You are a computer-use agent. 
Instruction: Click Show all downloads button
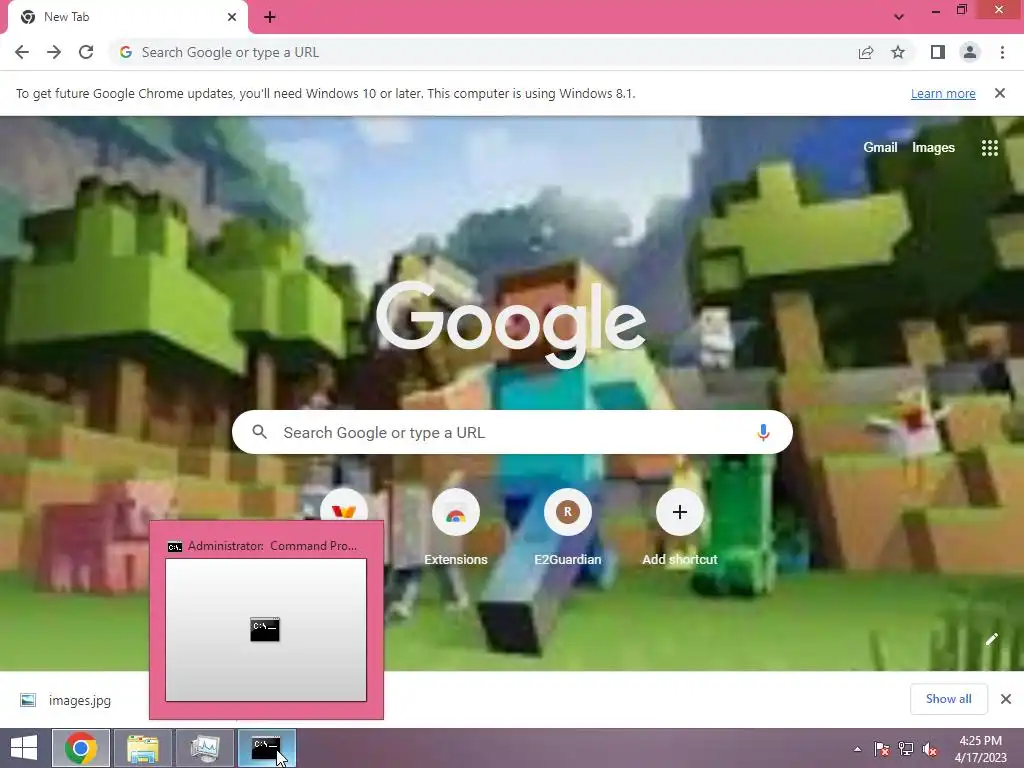pos(949,699)
